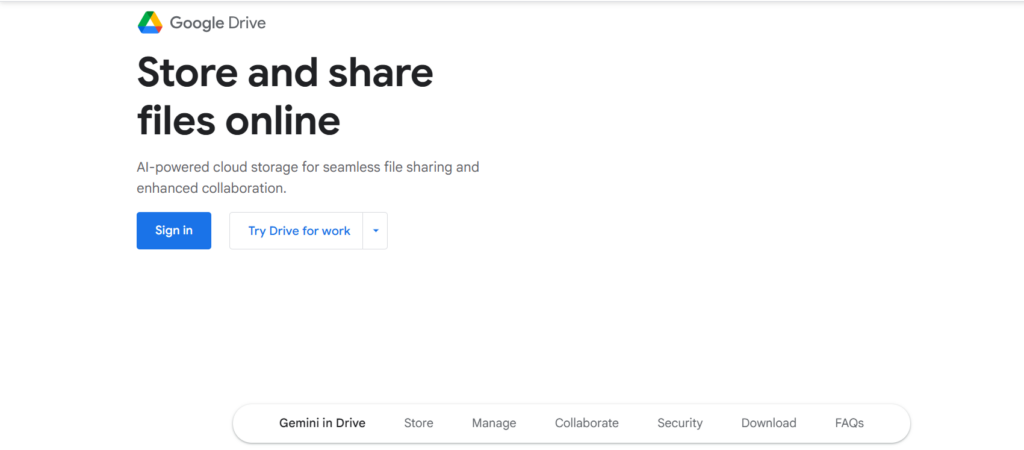The width and height of the screenshot is (1024, 450).
Task: Click the "AI-powered cloud storage" description line
Action: [308, 167]
